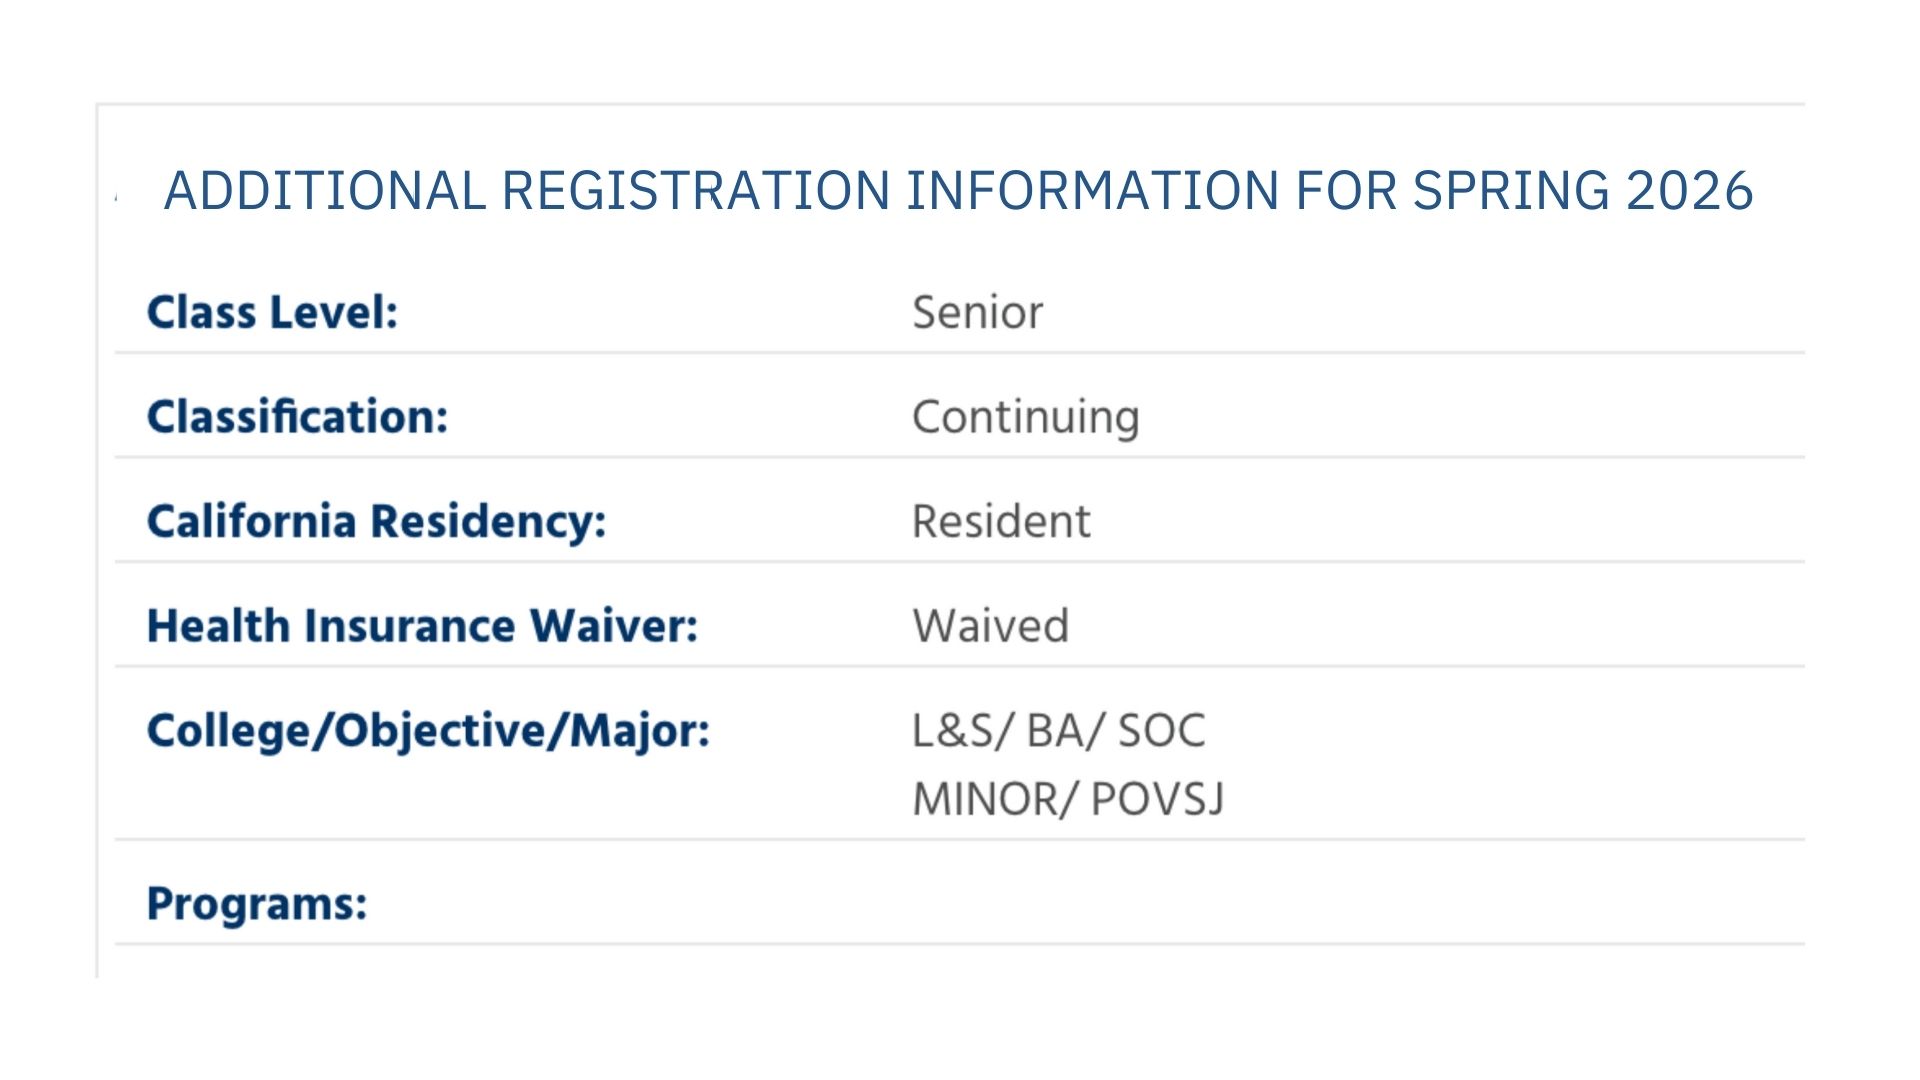Image resolution: width=1920 pixels, height=1080 pixels.
Task: Click the SOC major code
Action: [1161, 731]
